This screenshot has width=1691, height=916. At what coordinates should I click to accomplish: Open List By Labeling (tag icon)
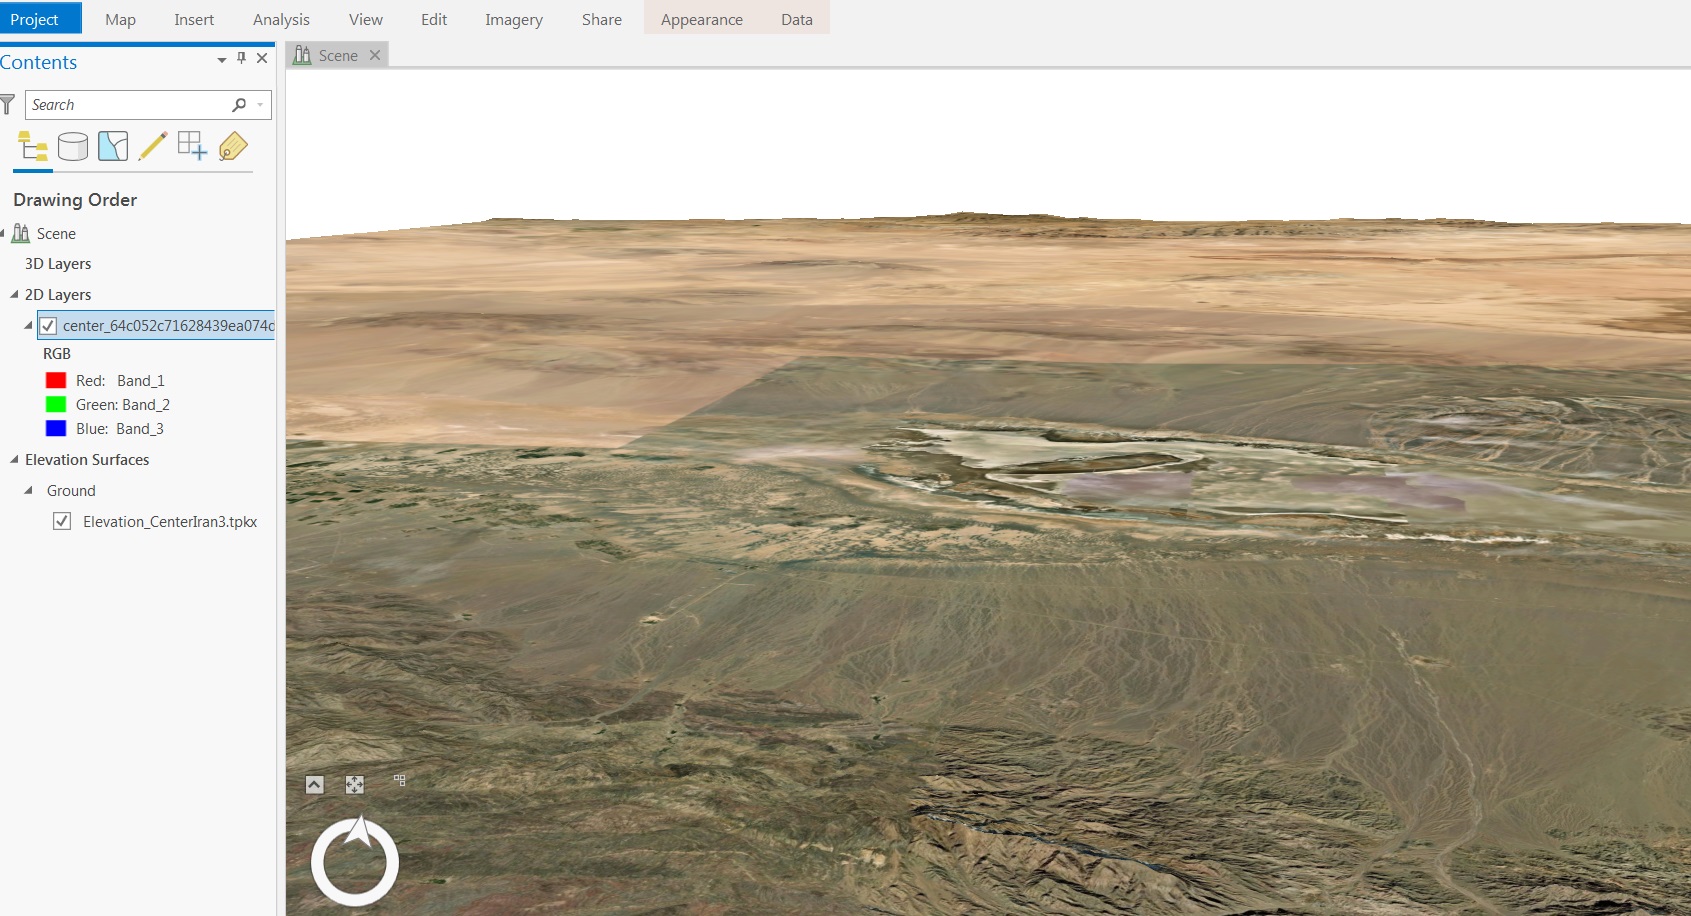pos(231,146)
